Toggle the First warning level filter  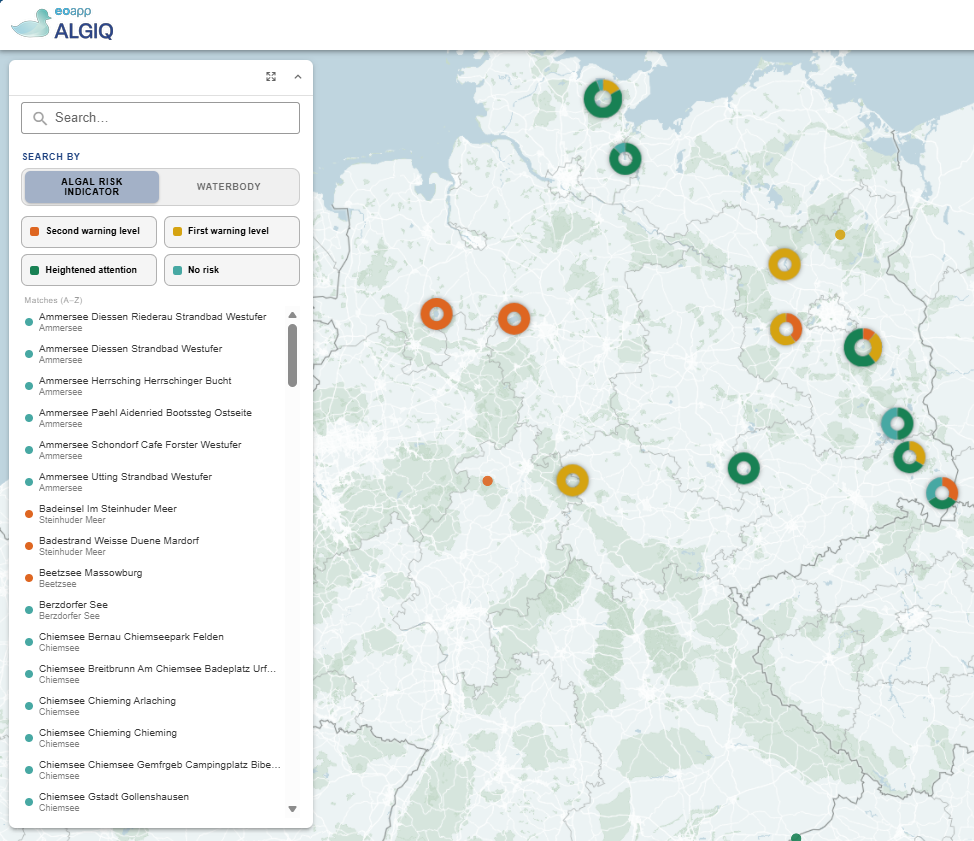[232, 231]
